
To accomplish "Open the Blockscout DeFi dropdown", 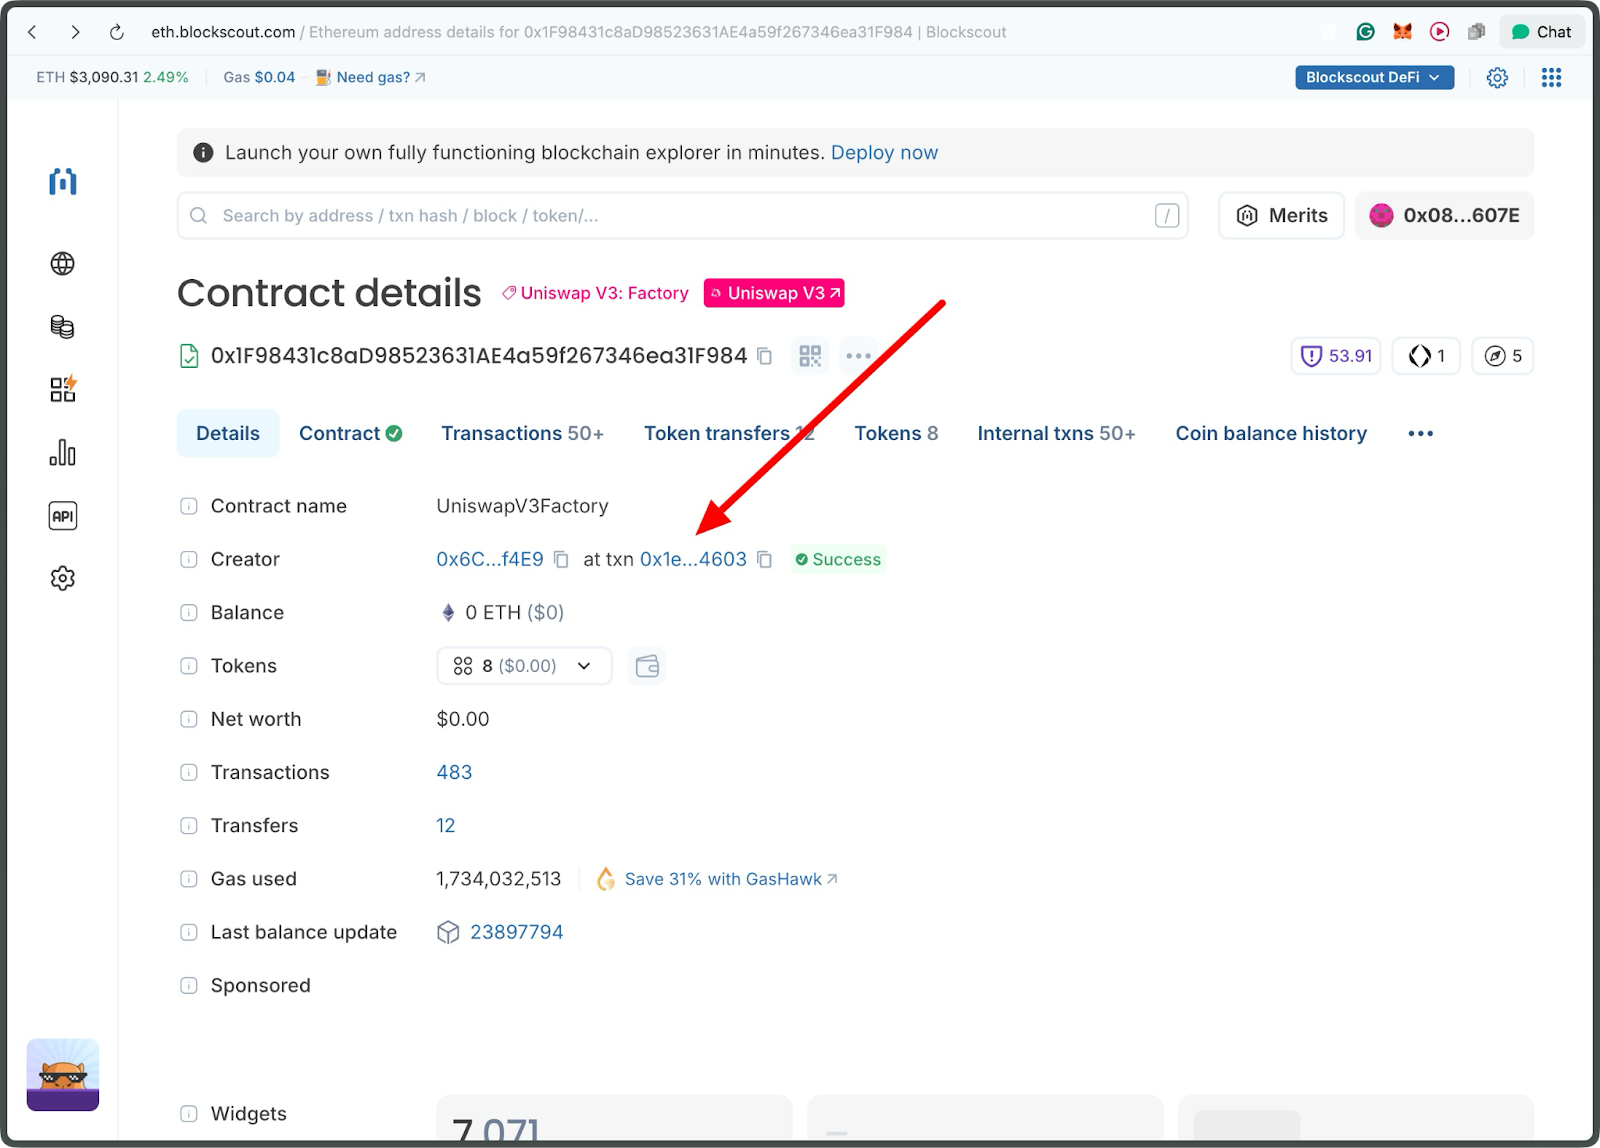I will click(x=1373, y=77).
